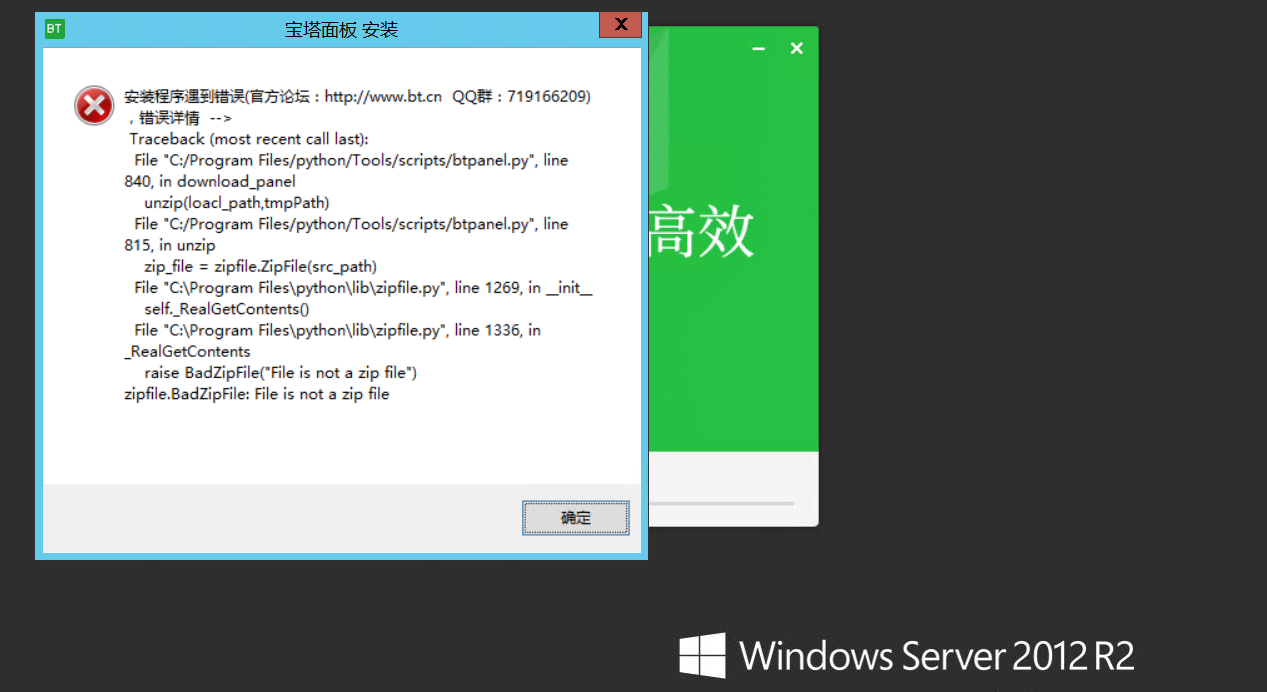Viewport: 1267px width, 692px height.
Task: Click the 宝塔面板 安装 title text
Action: 341,30
